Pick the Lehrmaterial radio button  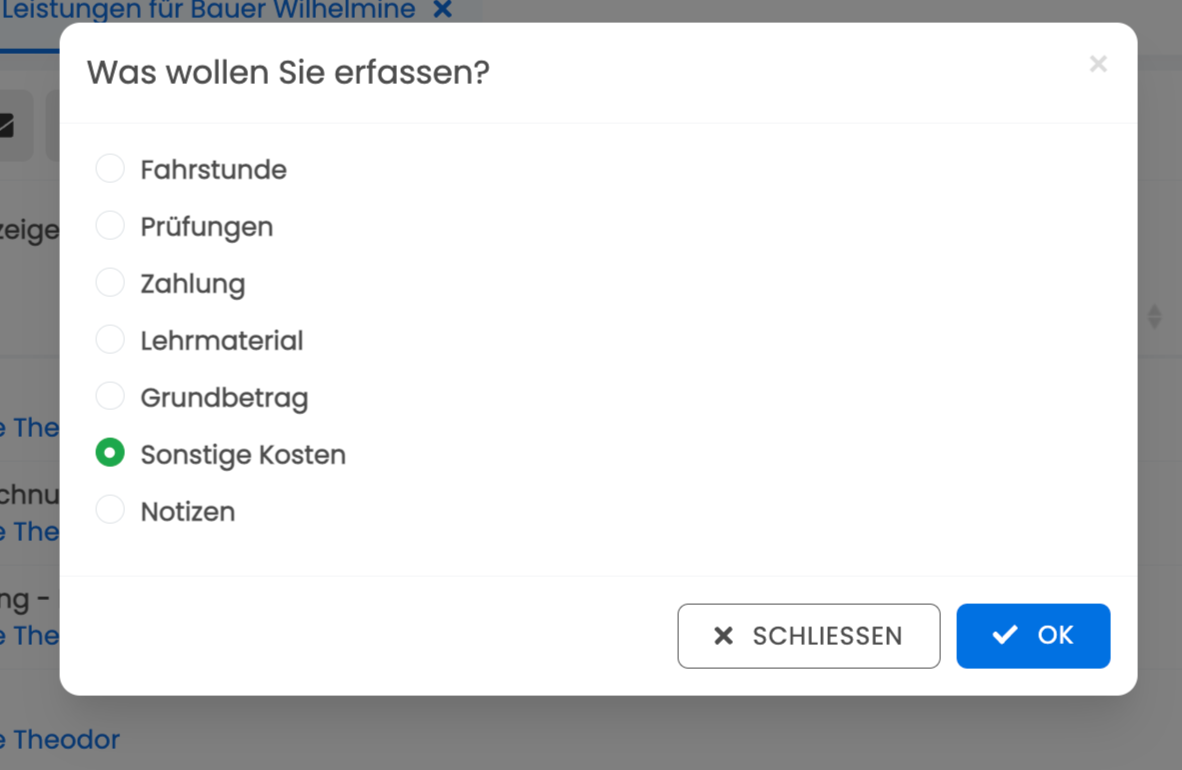(110, 339)
